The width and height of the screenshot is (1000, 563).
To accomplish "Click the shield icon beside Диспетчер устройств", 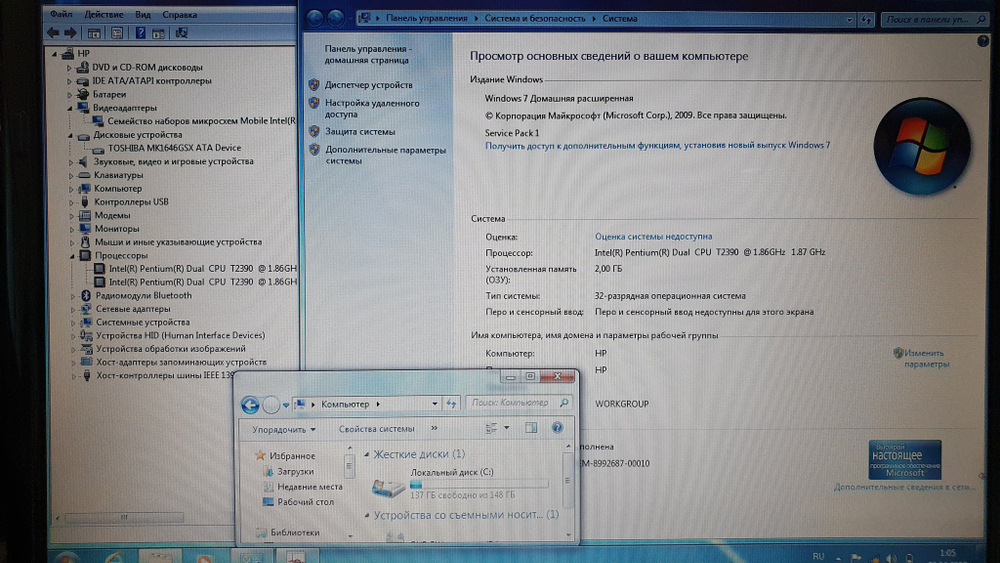I will [x=314, y=84].
